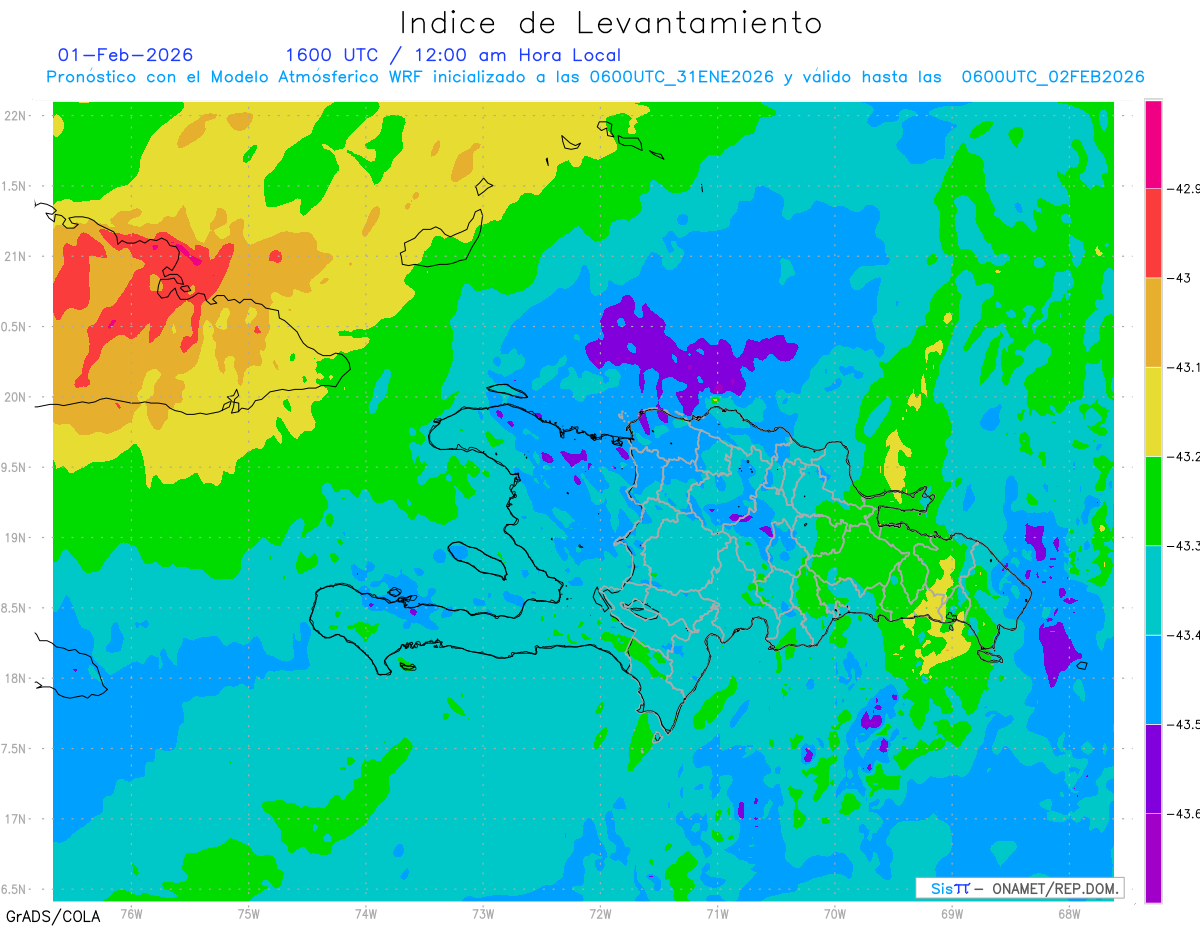Click the "76W" longitude label

pos(132,912)
